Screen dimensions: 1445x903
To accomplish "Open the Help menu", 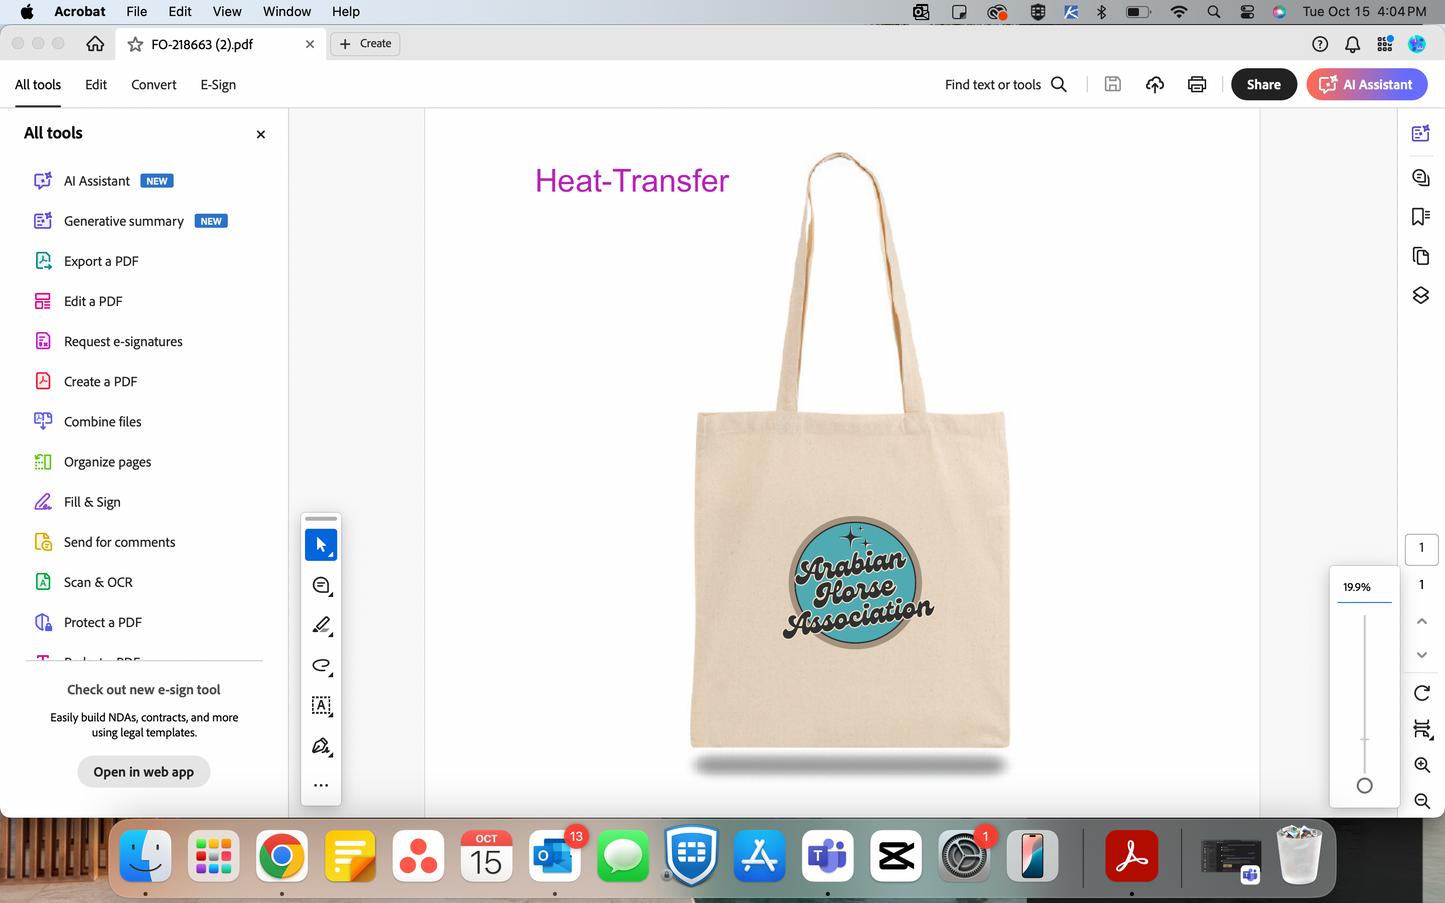I will pyautogui.click(x=346, y=12).
